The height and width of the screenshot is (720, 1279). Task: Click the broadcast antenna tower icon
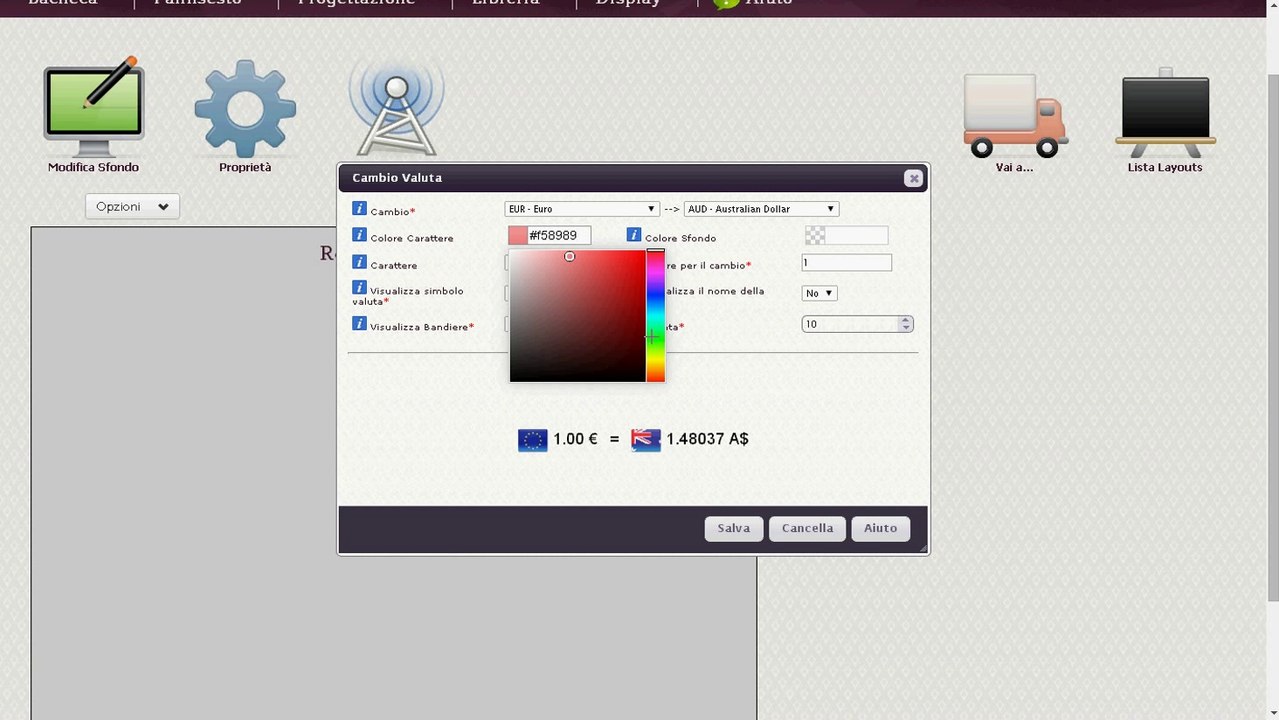coord(397,108)
